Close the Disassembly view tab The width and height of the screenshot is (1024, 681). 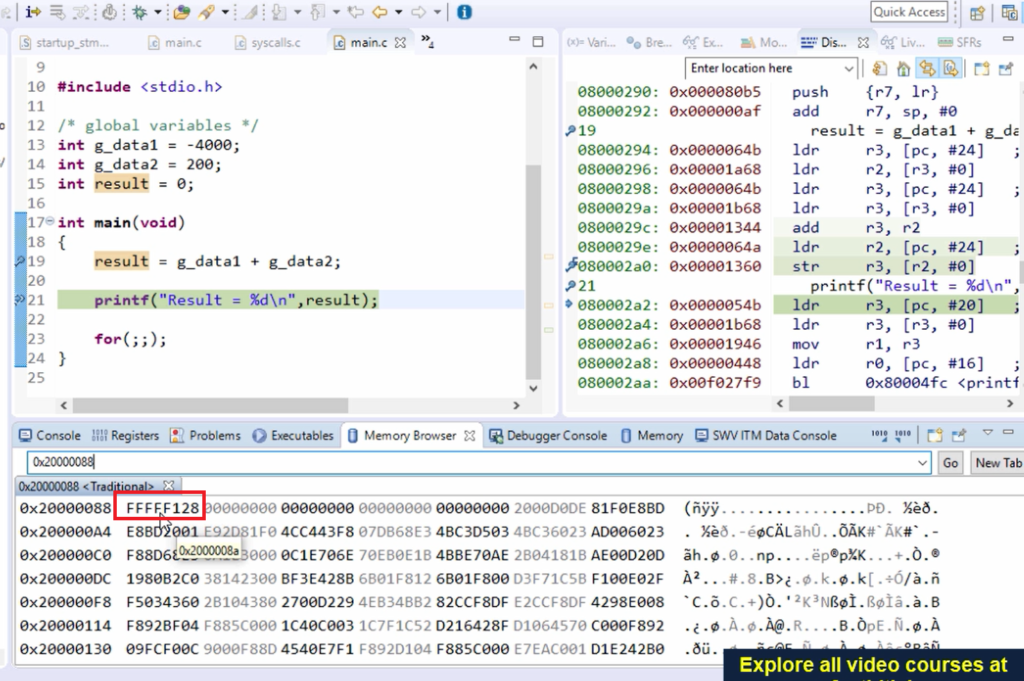tap(863, 42)
